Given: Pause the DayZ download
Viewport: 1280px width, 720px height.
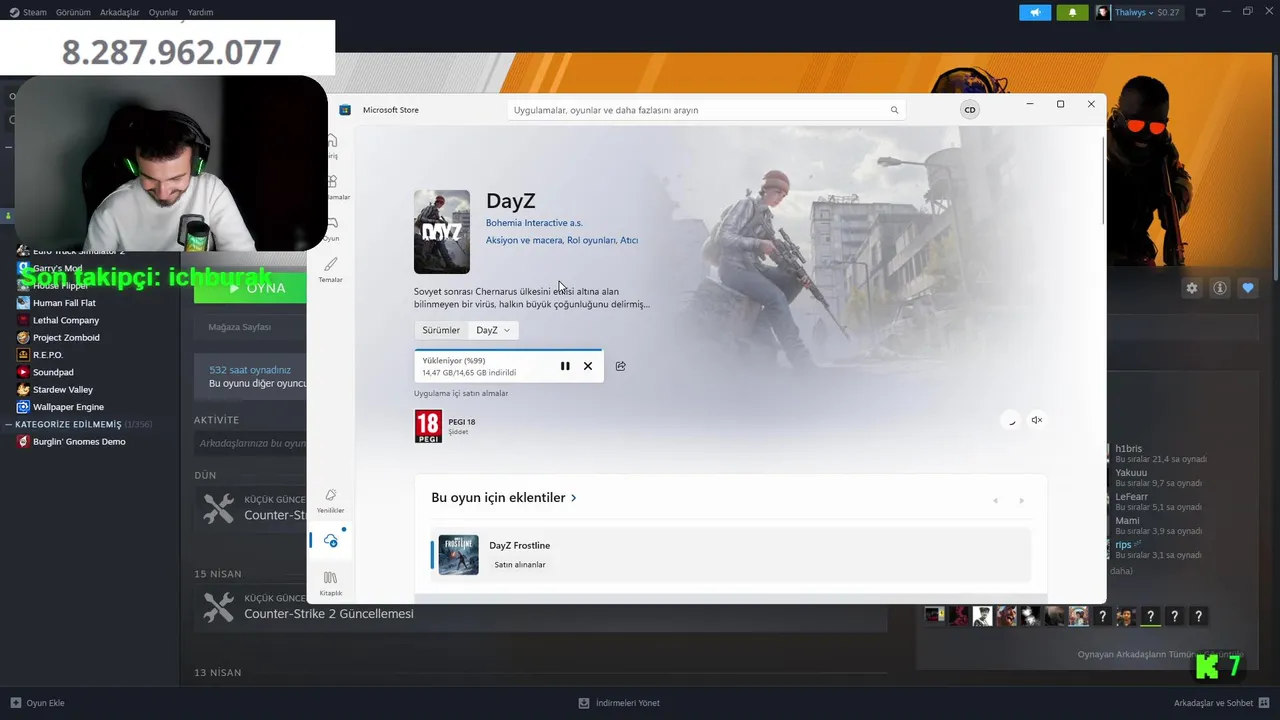Looking at the screenshot, I should (x=565, y=366).
